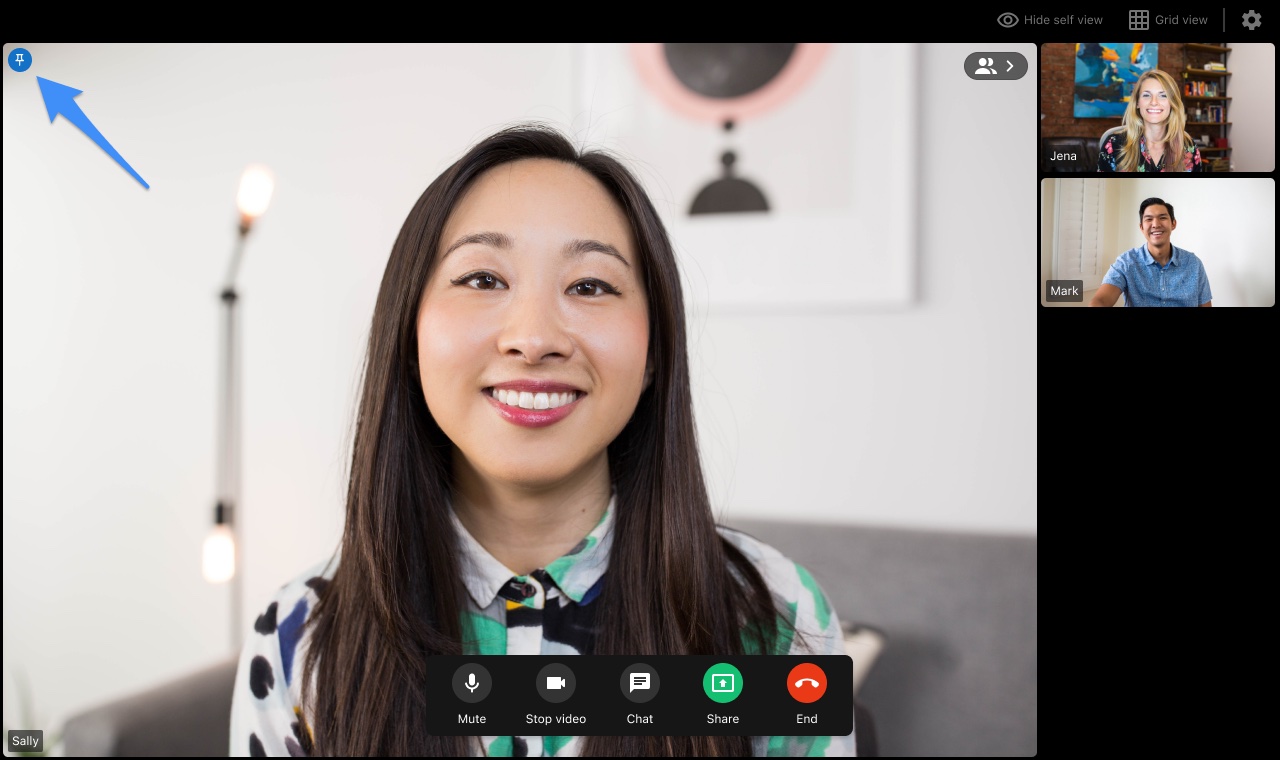The width and height of the screenshot is (1280, 760).
Task: Open the participants list icon
Action: (x=986, y=65)
